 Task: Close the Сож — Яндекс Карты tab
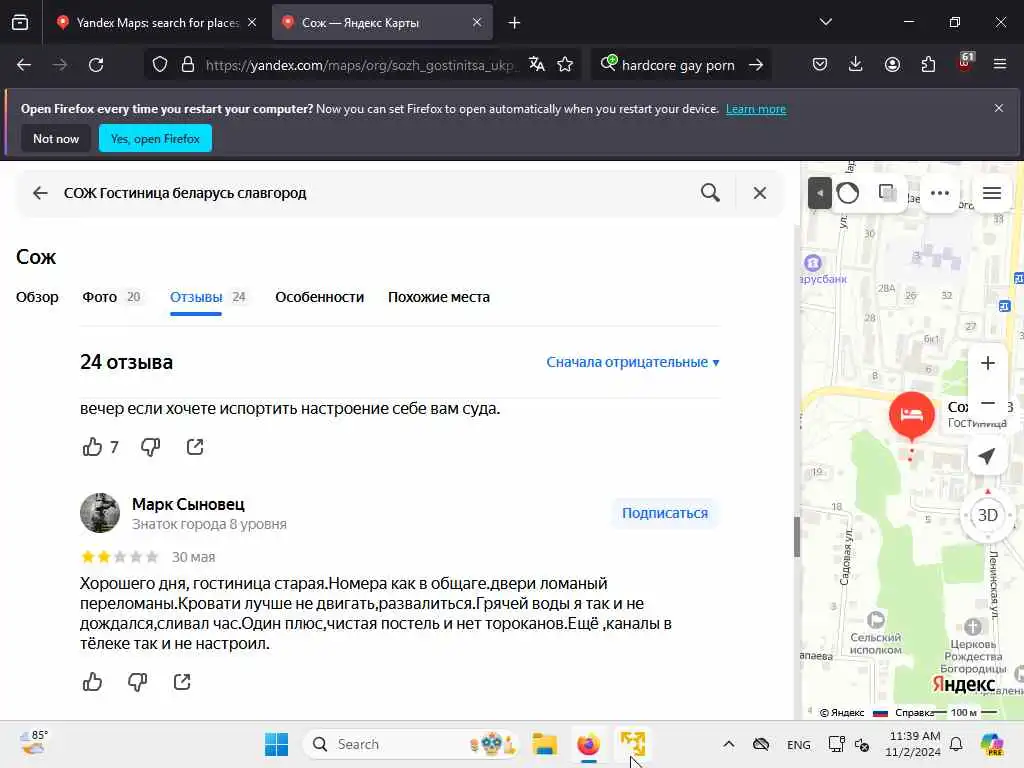pyautogui.click(x=477, y=22)
